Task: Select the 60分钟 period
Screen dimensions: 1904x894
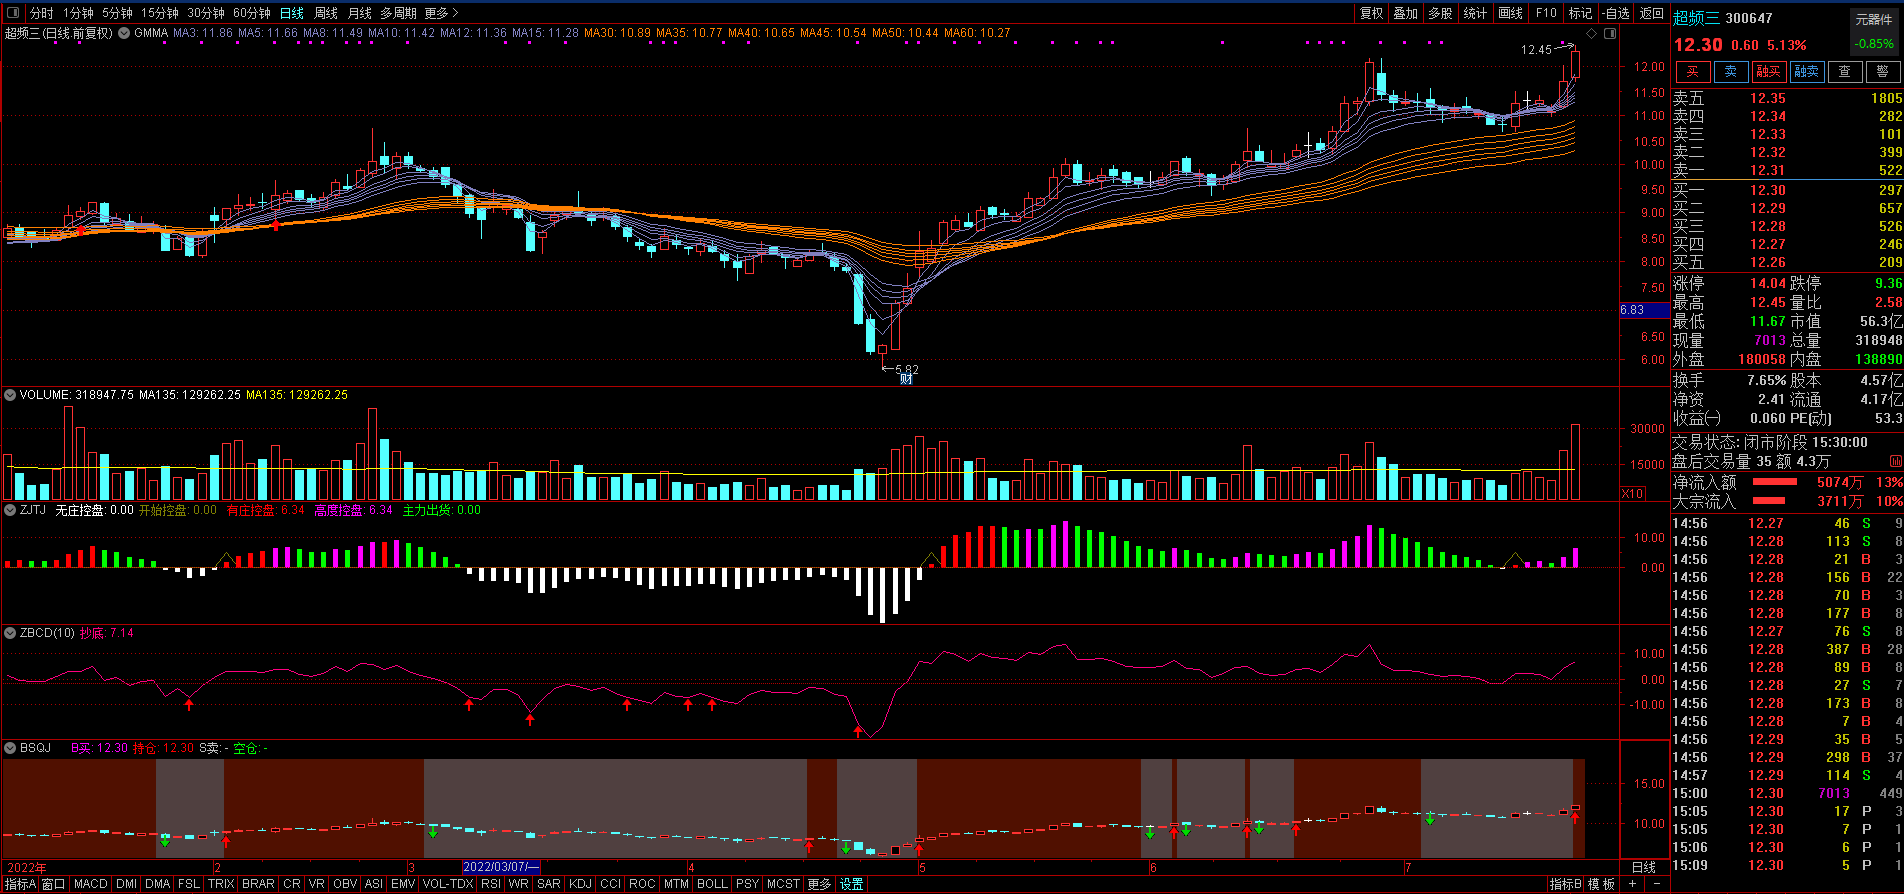Action: (252, 13)
